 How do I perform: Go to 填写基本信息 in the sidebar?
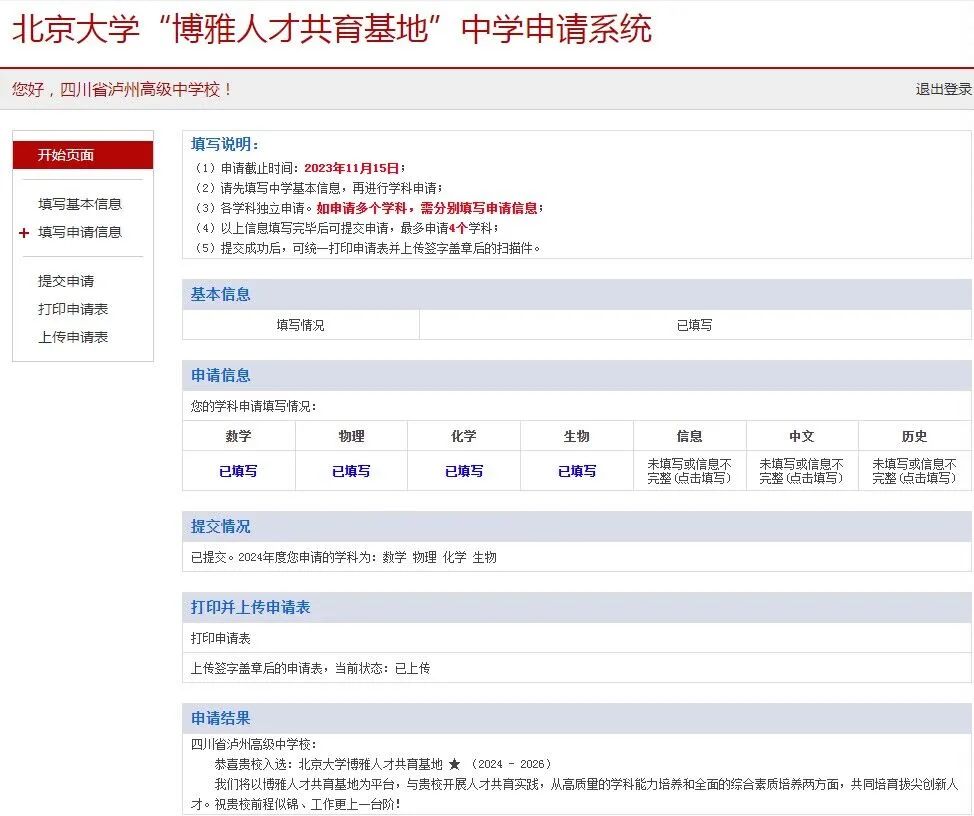coord(80,204)
